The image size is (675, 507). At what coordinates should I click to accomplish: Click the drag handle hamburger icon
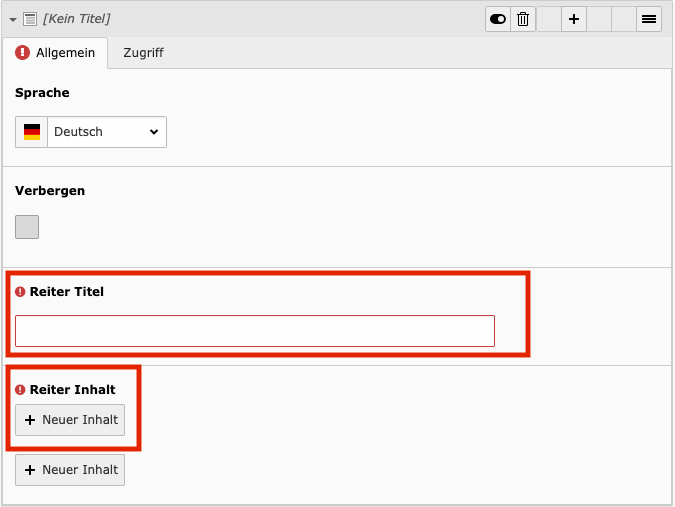[649, 19]
